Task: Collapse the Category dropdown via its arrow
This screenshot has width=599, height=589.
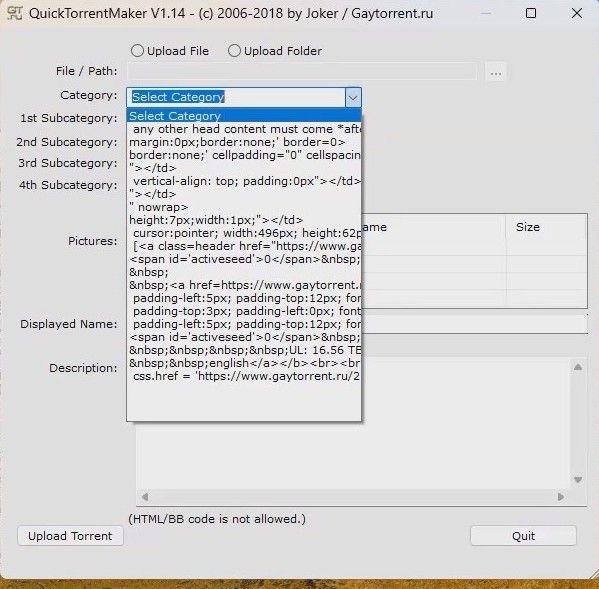Action: click(x=353, y=97)
